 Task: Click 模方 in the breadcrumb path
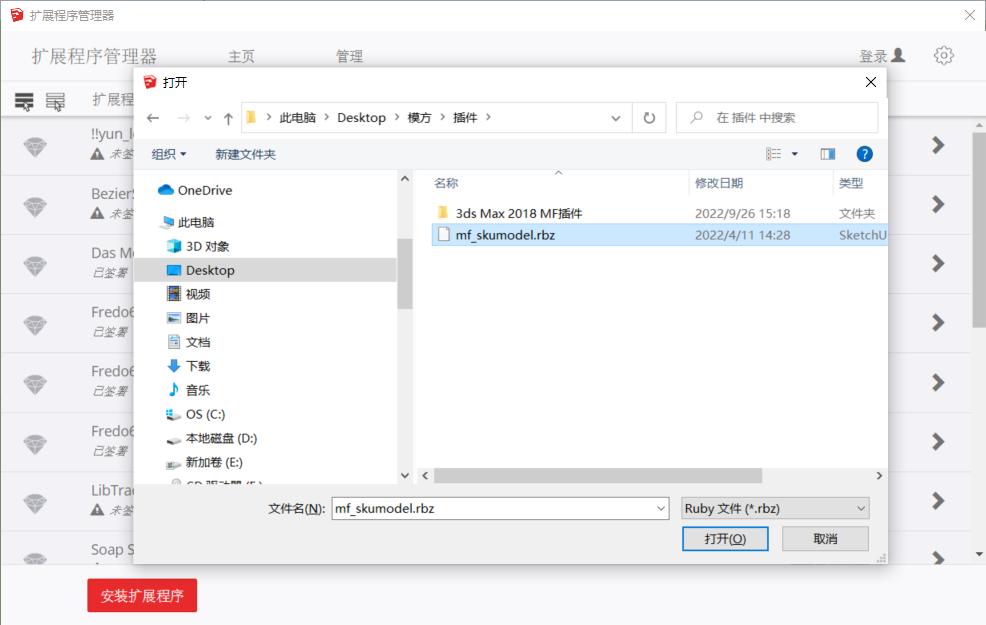point(419,118)
